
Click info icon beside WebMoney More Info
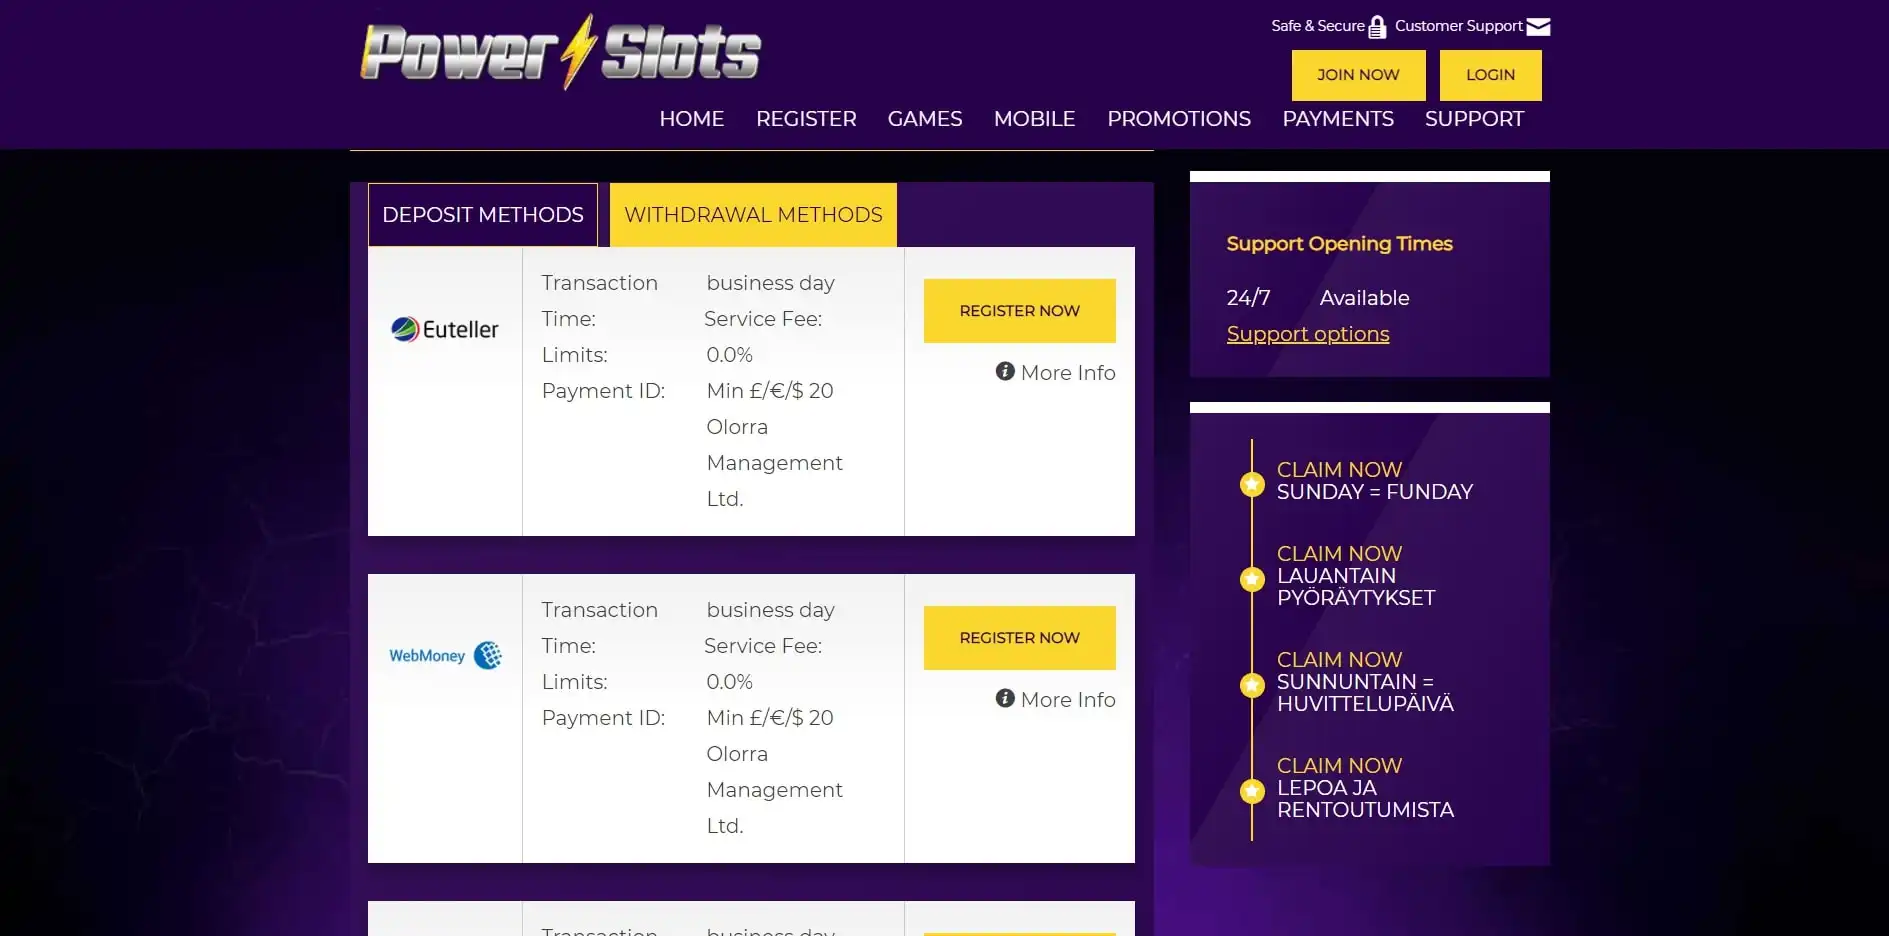1005,698
